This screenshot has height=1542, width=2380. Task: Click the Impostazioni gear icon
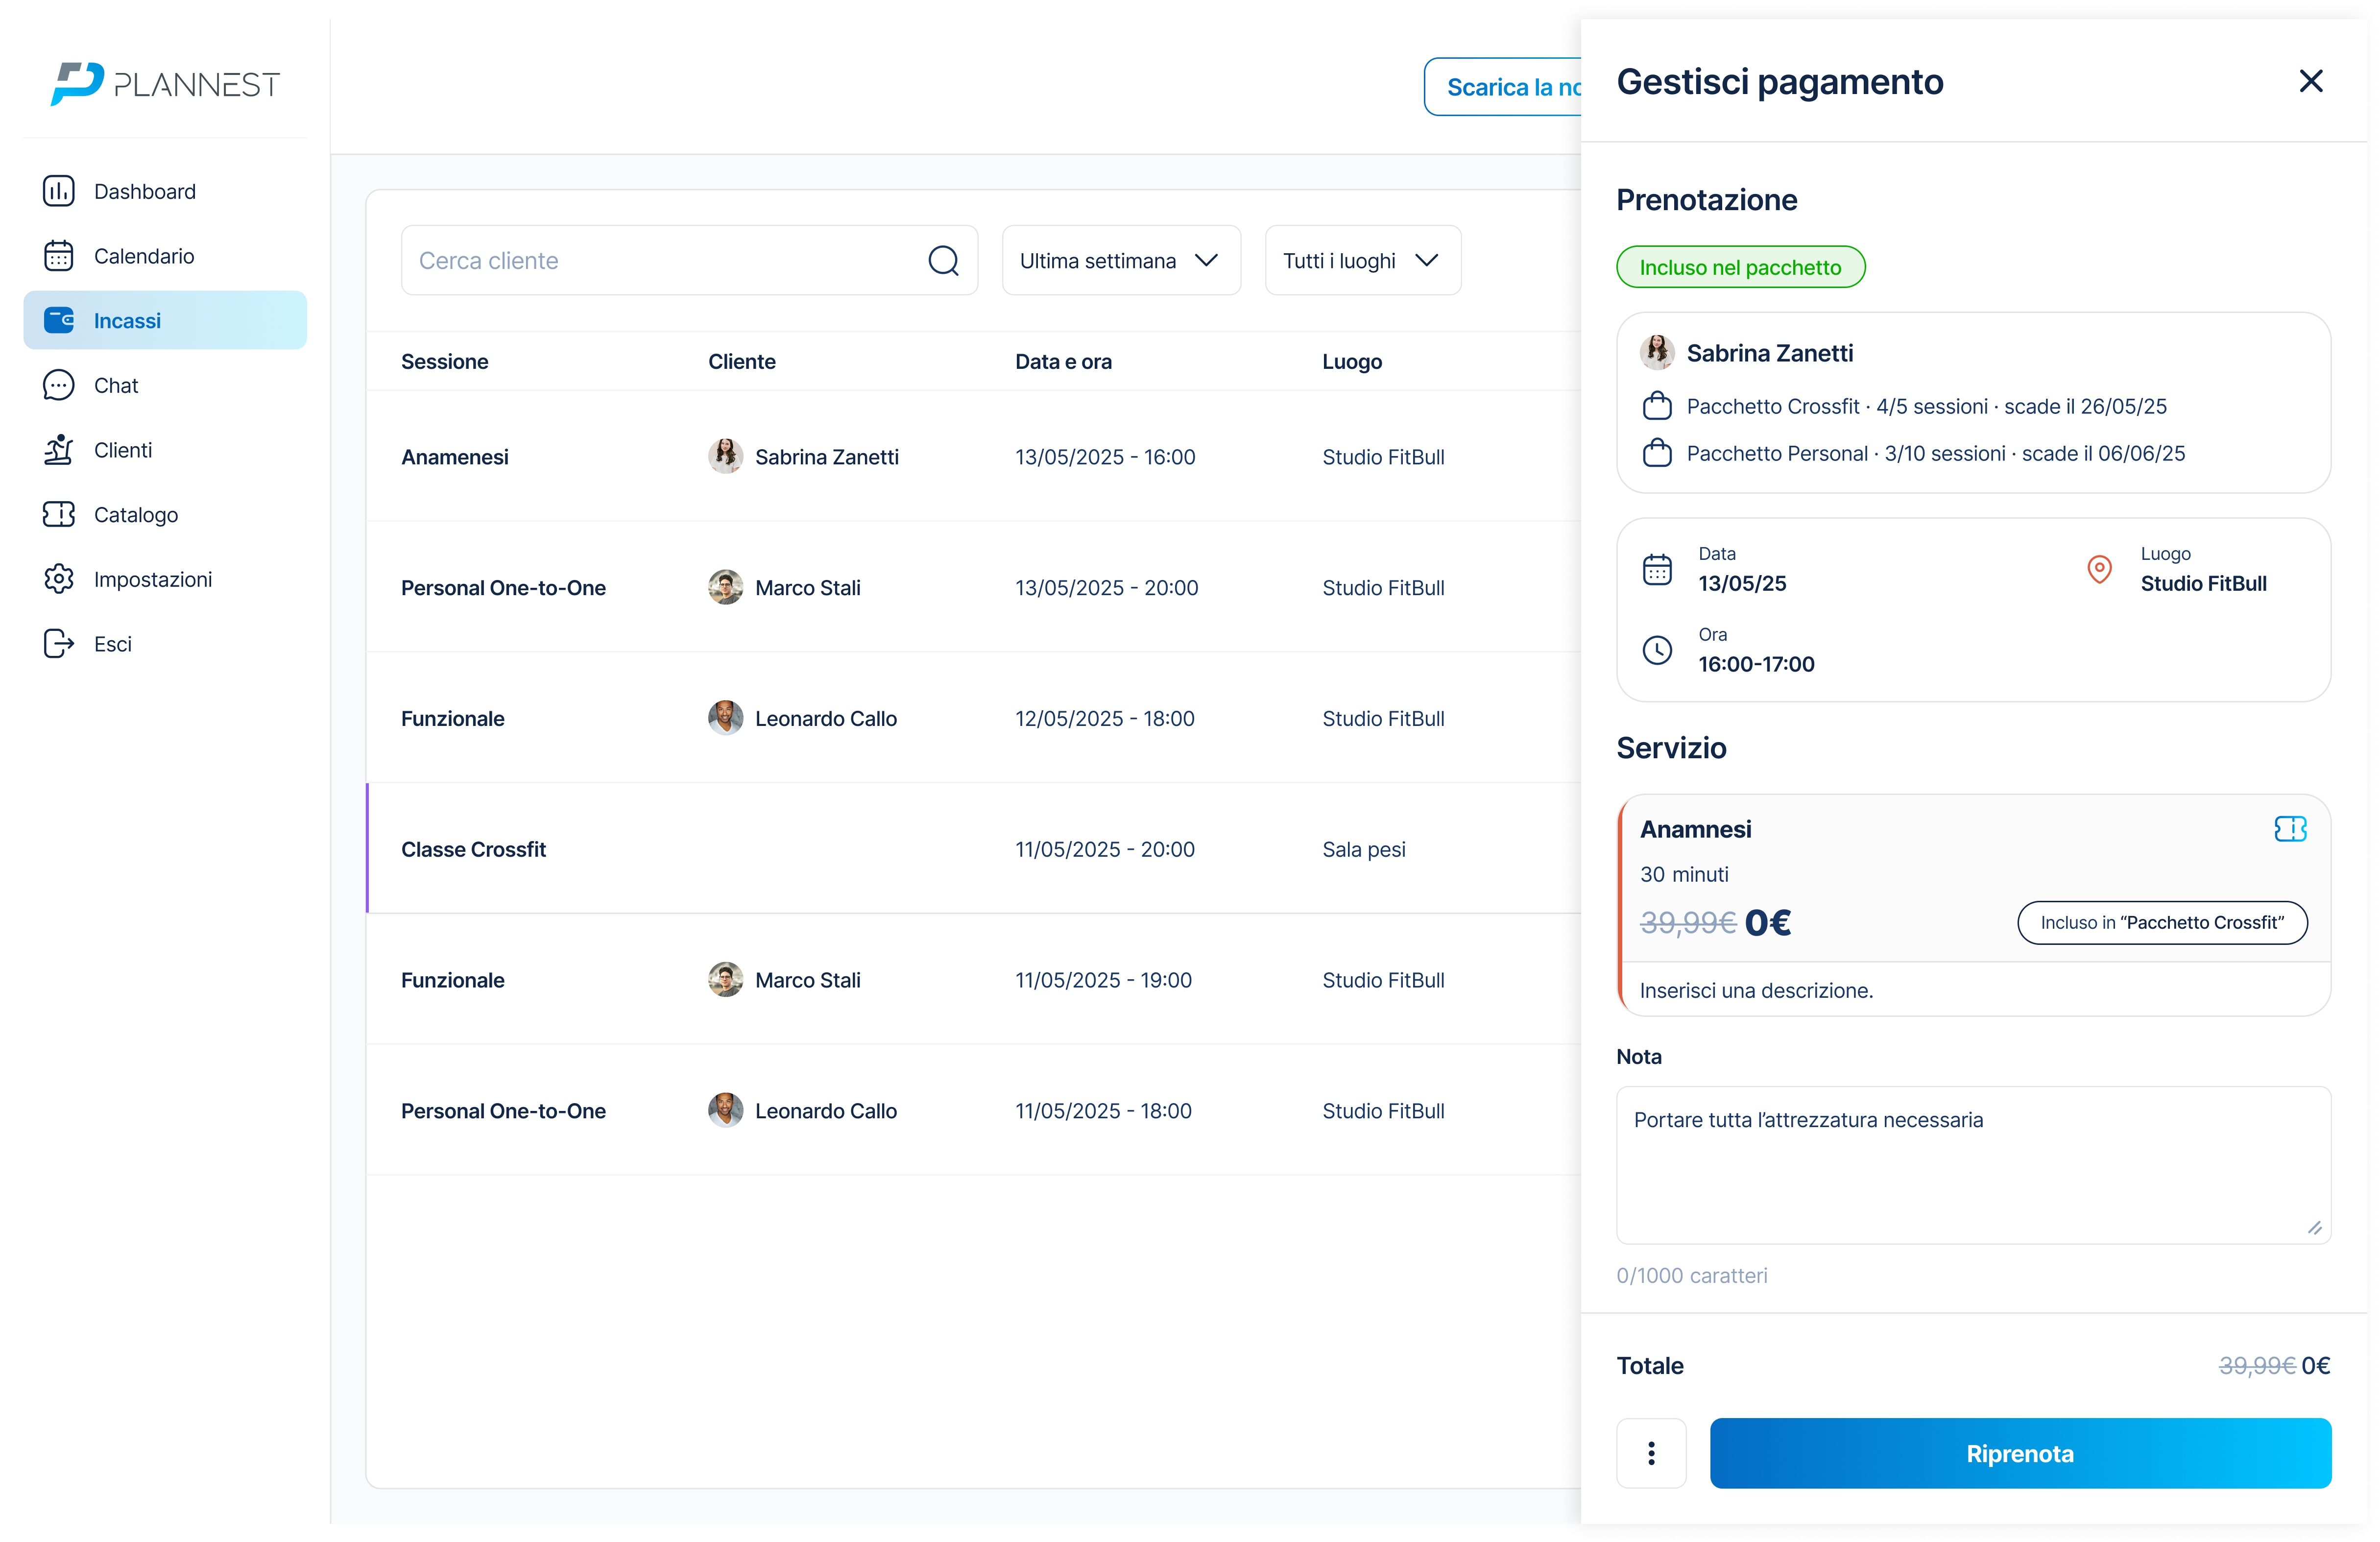pos(59,579)
